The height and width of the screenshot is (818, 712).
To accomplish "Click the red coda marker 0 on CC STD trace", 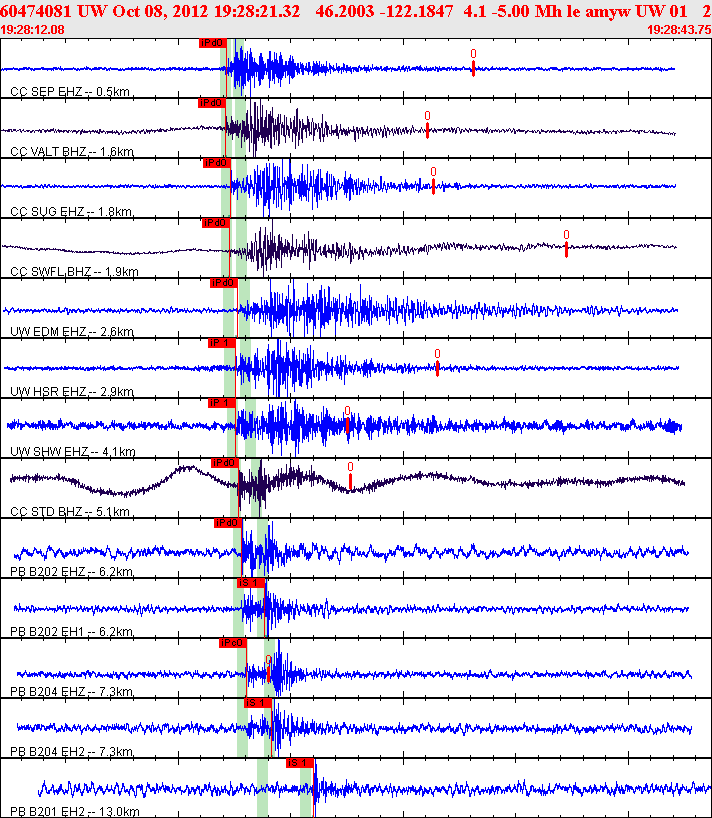I will (350, 475).
